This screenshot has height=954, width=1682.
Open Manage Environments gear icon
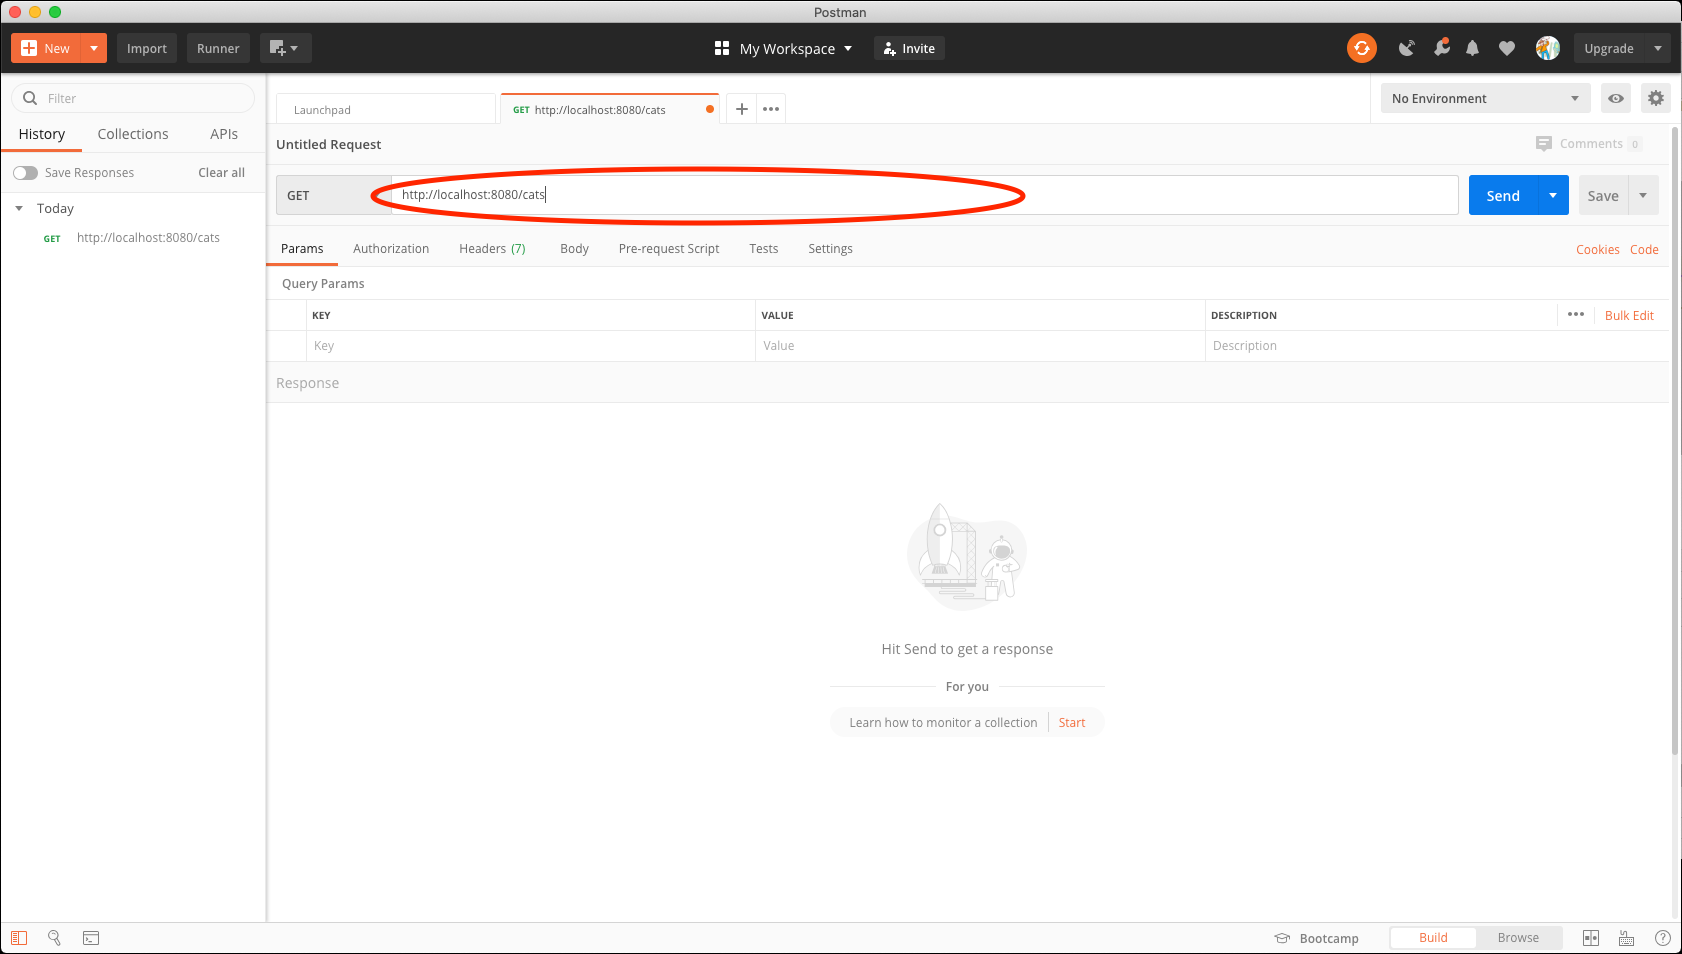tap(1656, 98)
